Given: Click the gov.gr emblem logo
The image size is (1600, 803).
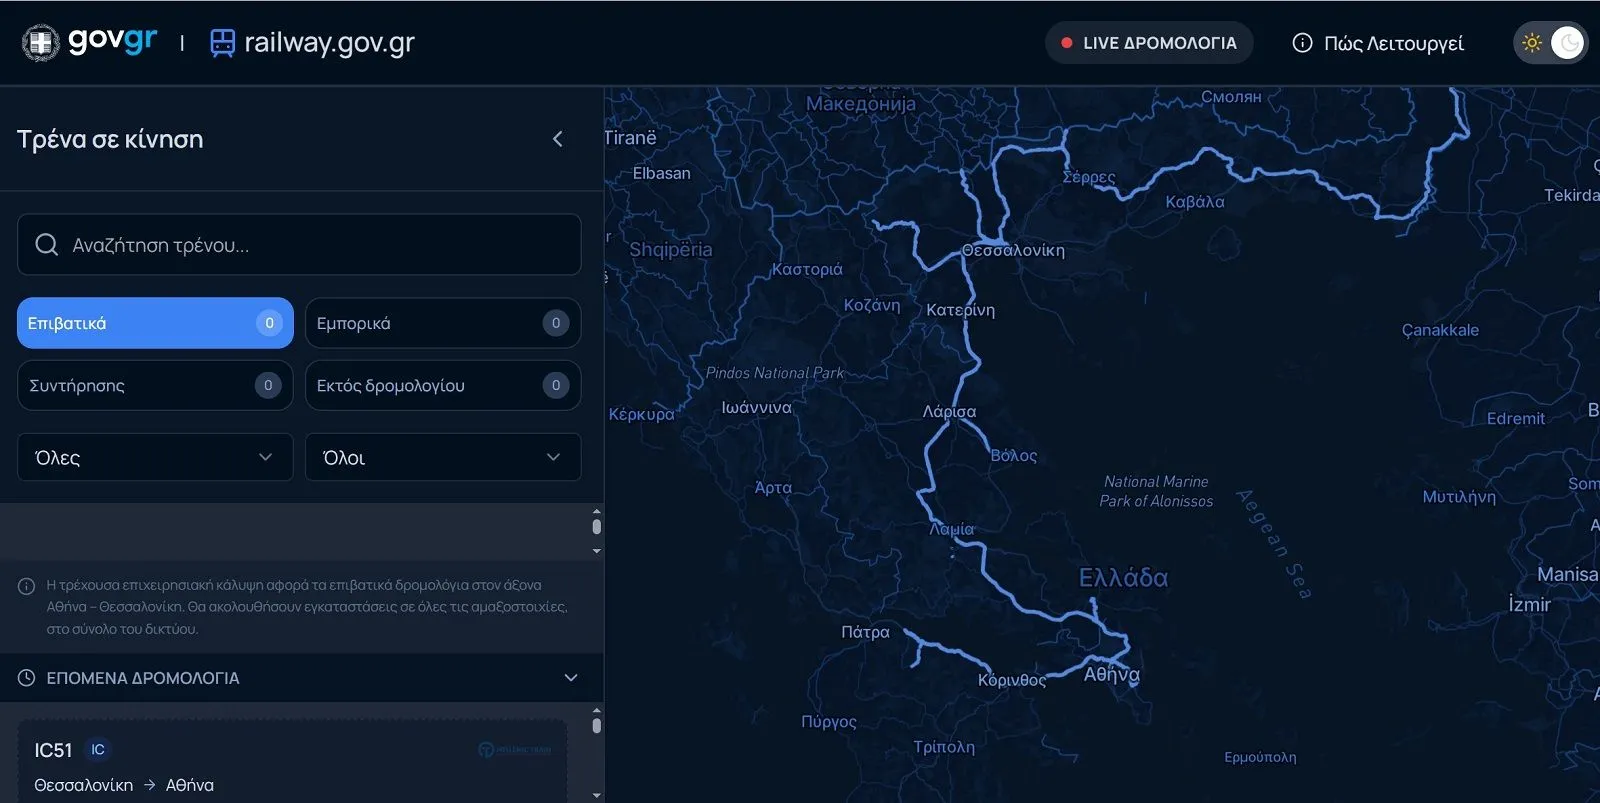Looking at the screenshot, I should click(x=41, y=43).
